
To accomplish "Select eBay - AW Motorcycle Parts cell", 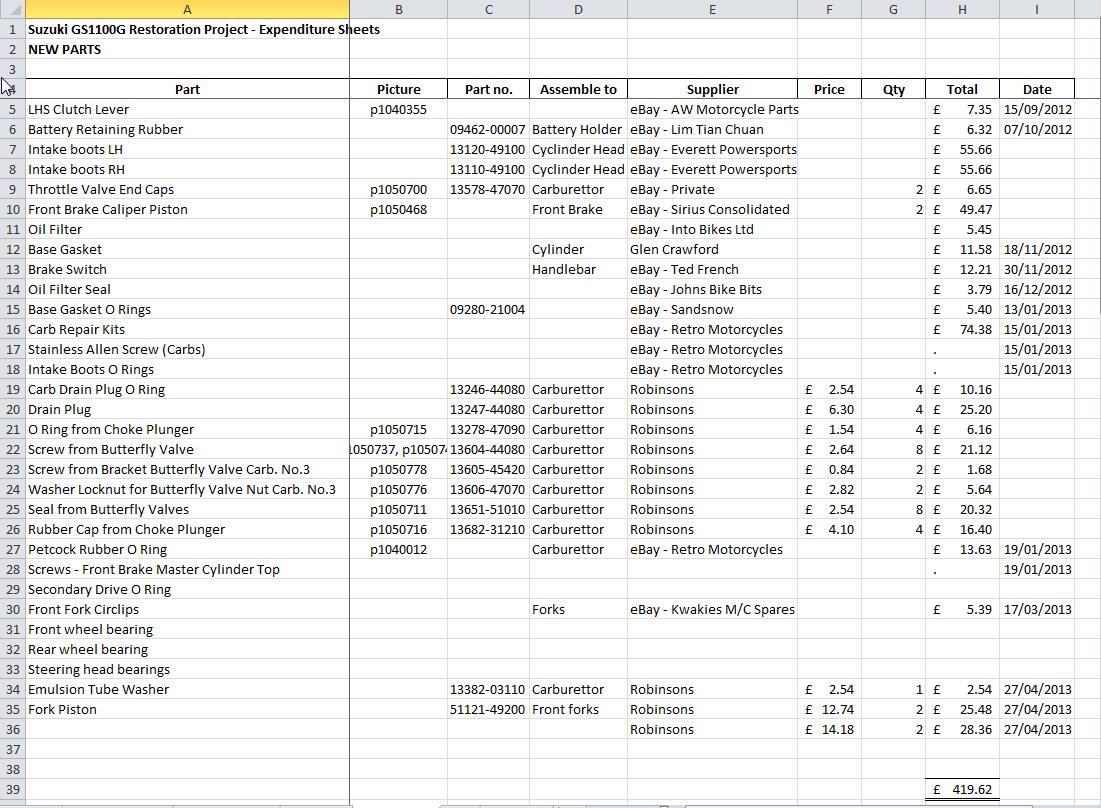I will point(712,110).
